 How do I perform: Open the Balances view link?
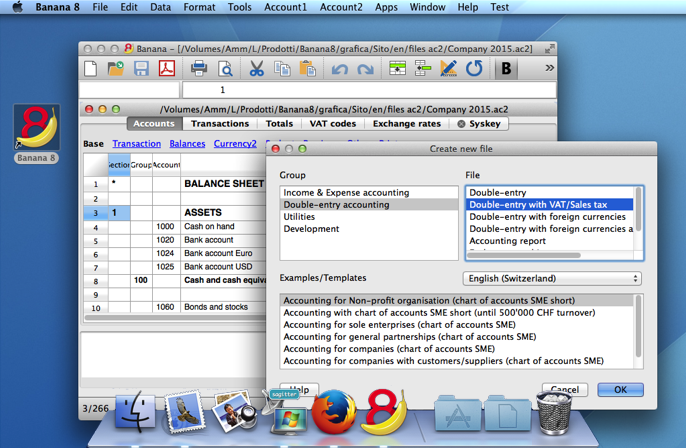click(187, 144)
